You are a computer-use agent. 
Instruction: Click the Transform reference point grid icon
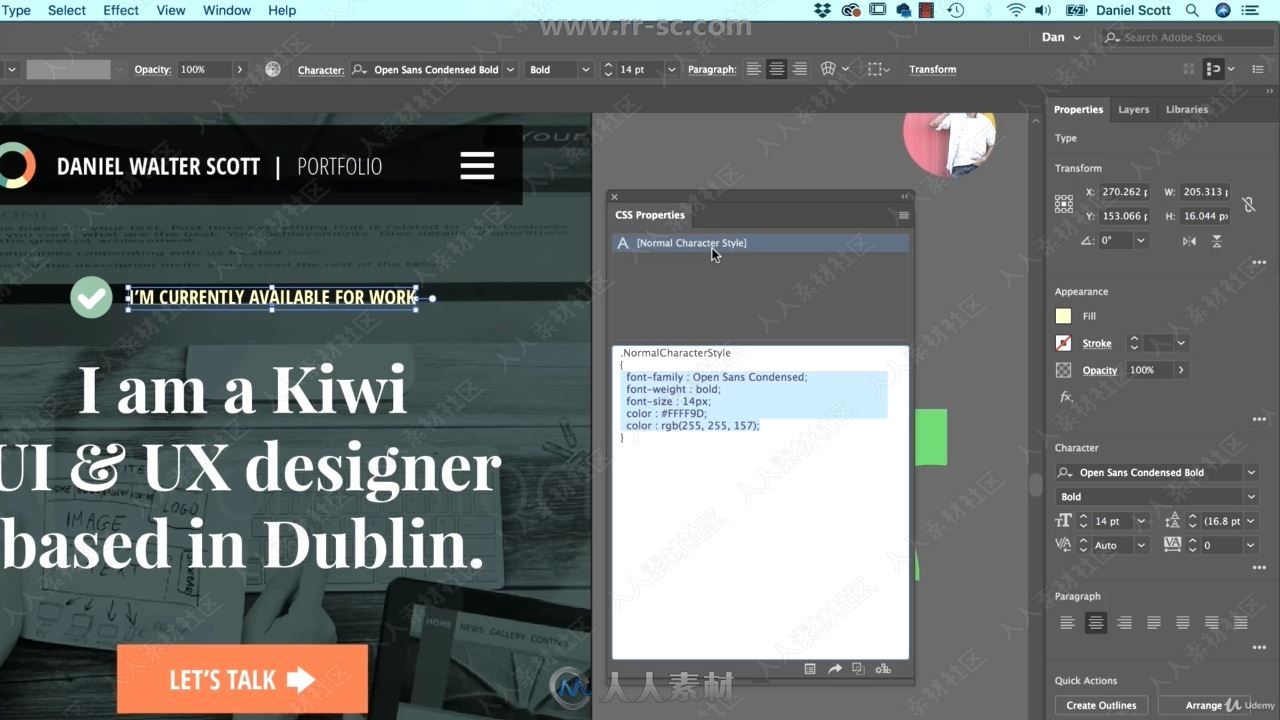(1064, 204)
